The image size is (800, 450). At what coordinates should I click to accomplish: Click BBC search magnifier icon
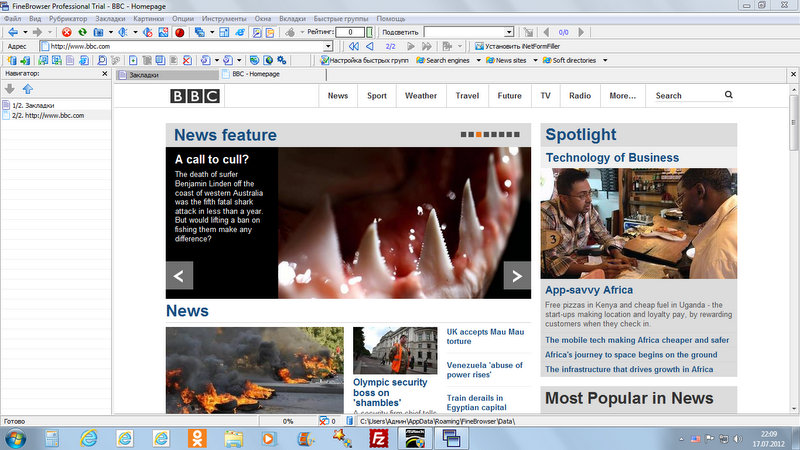(729, 95)
